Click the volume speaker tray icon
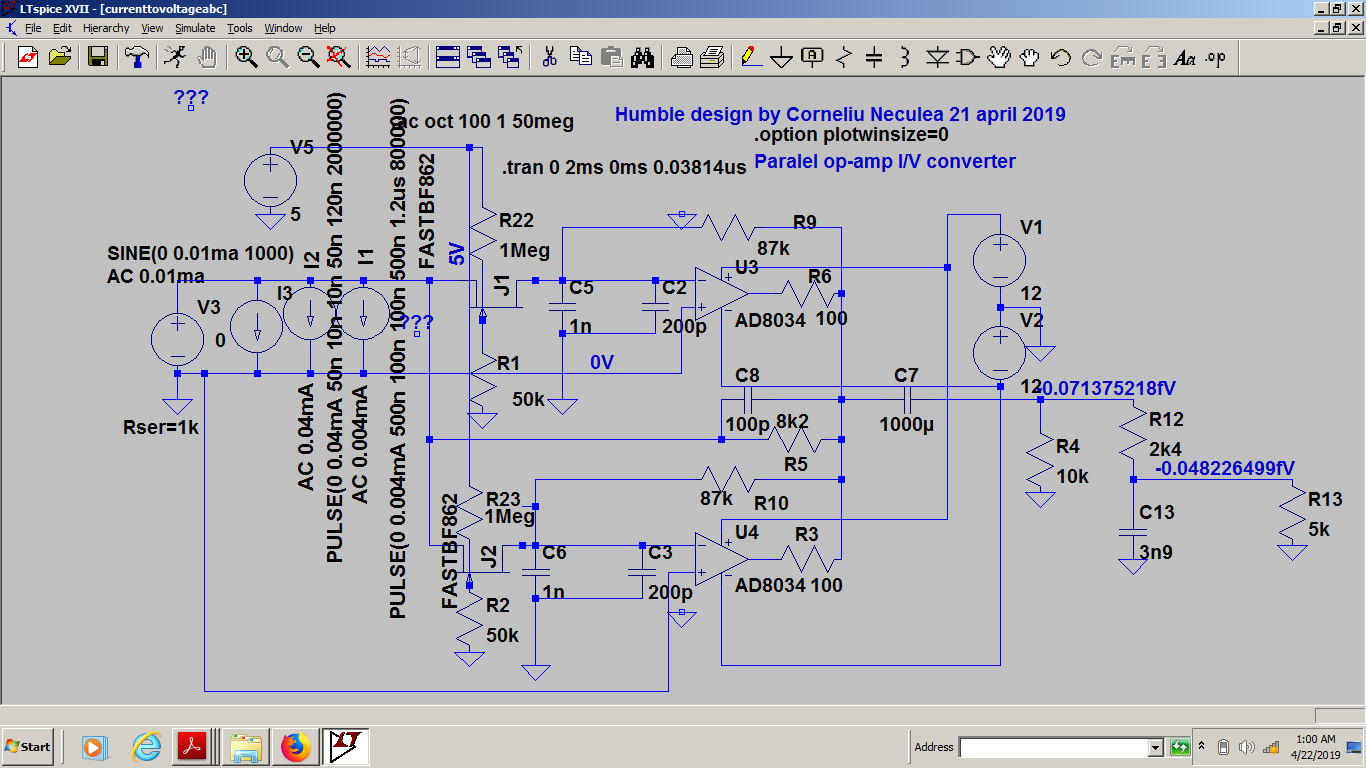The image size is (1366, 768). (1247, 747)
